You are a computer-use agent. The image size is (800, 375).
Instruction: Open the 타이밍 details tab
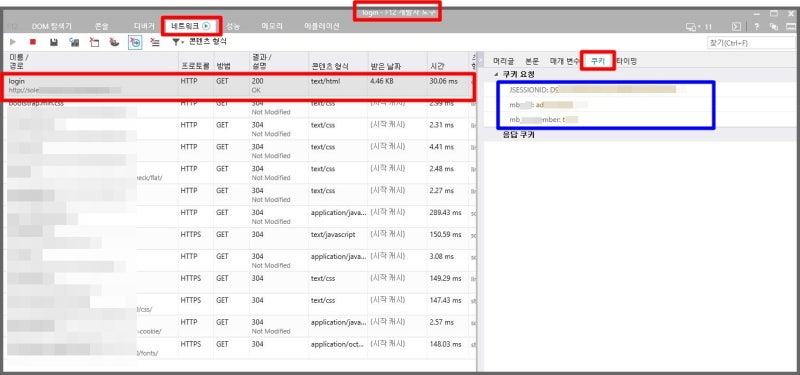627,61
